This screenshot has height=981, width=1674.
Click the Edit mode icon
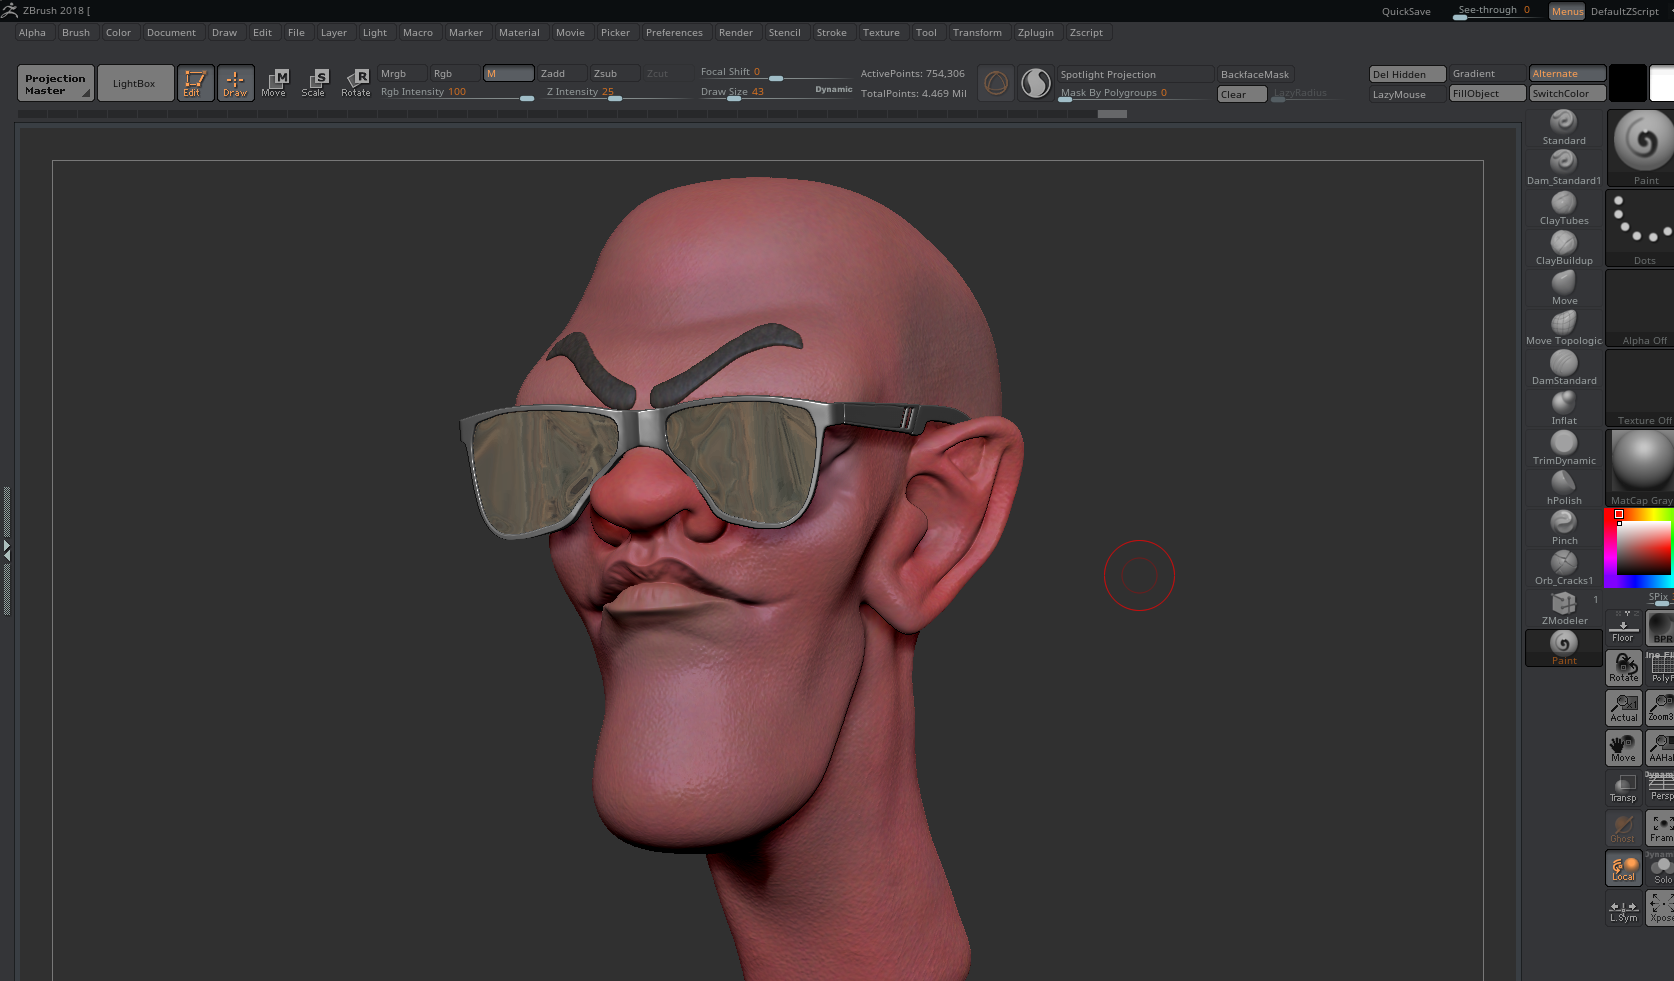[194, 83]
